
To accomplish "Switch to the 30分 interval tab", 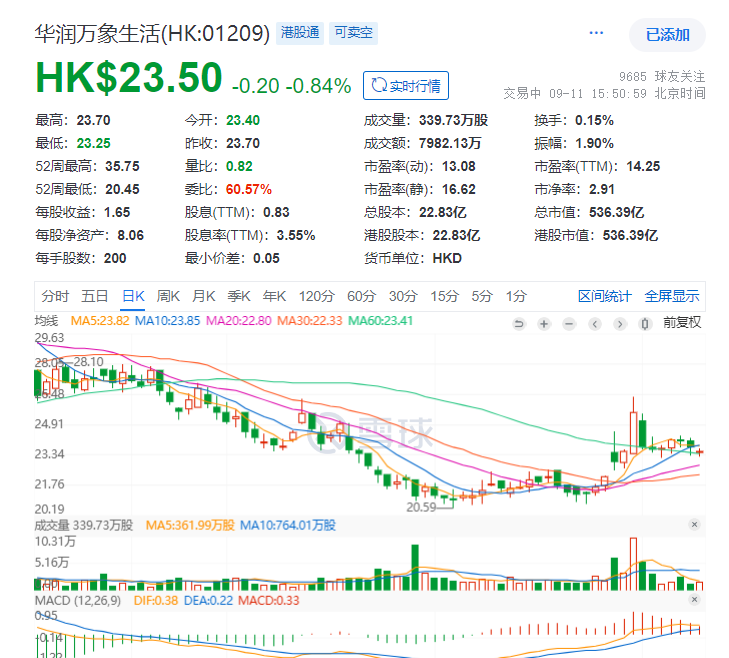I will click(403, 296).
